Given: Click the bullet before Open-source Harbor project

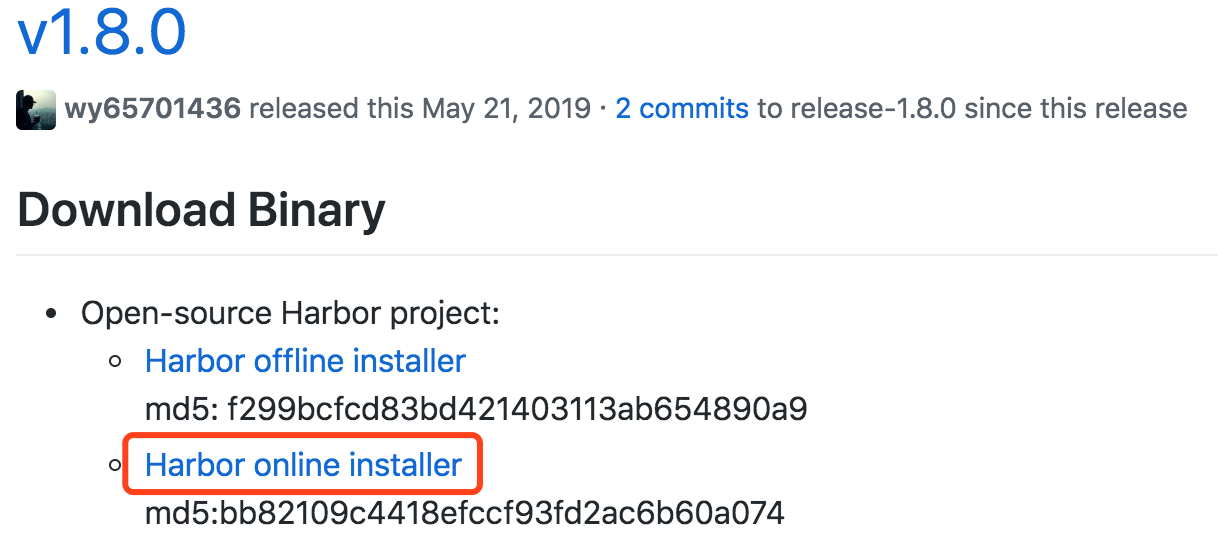Looking at the screenshot, I should point(52,315).
